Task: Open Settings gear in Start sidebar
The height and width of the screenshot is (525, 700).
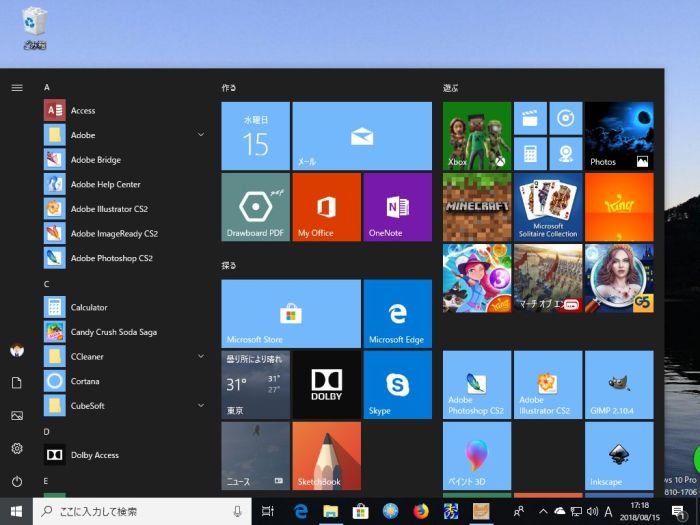Action: (17, 449)
